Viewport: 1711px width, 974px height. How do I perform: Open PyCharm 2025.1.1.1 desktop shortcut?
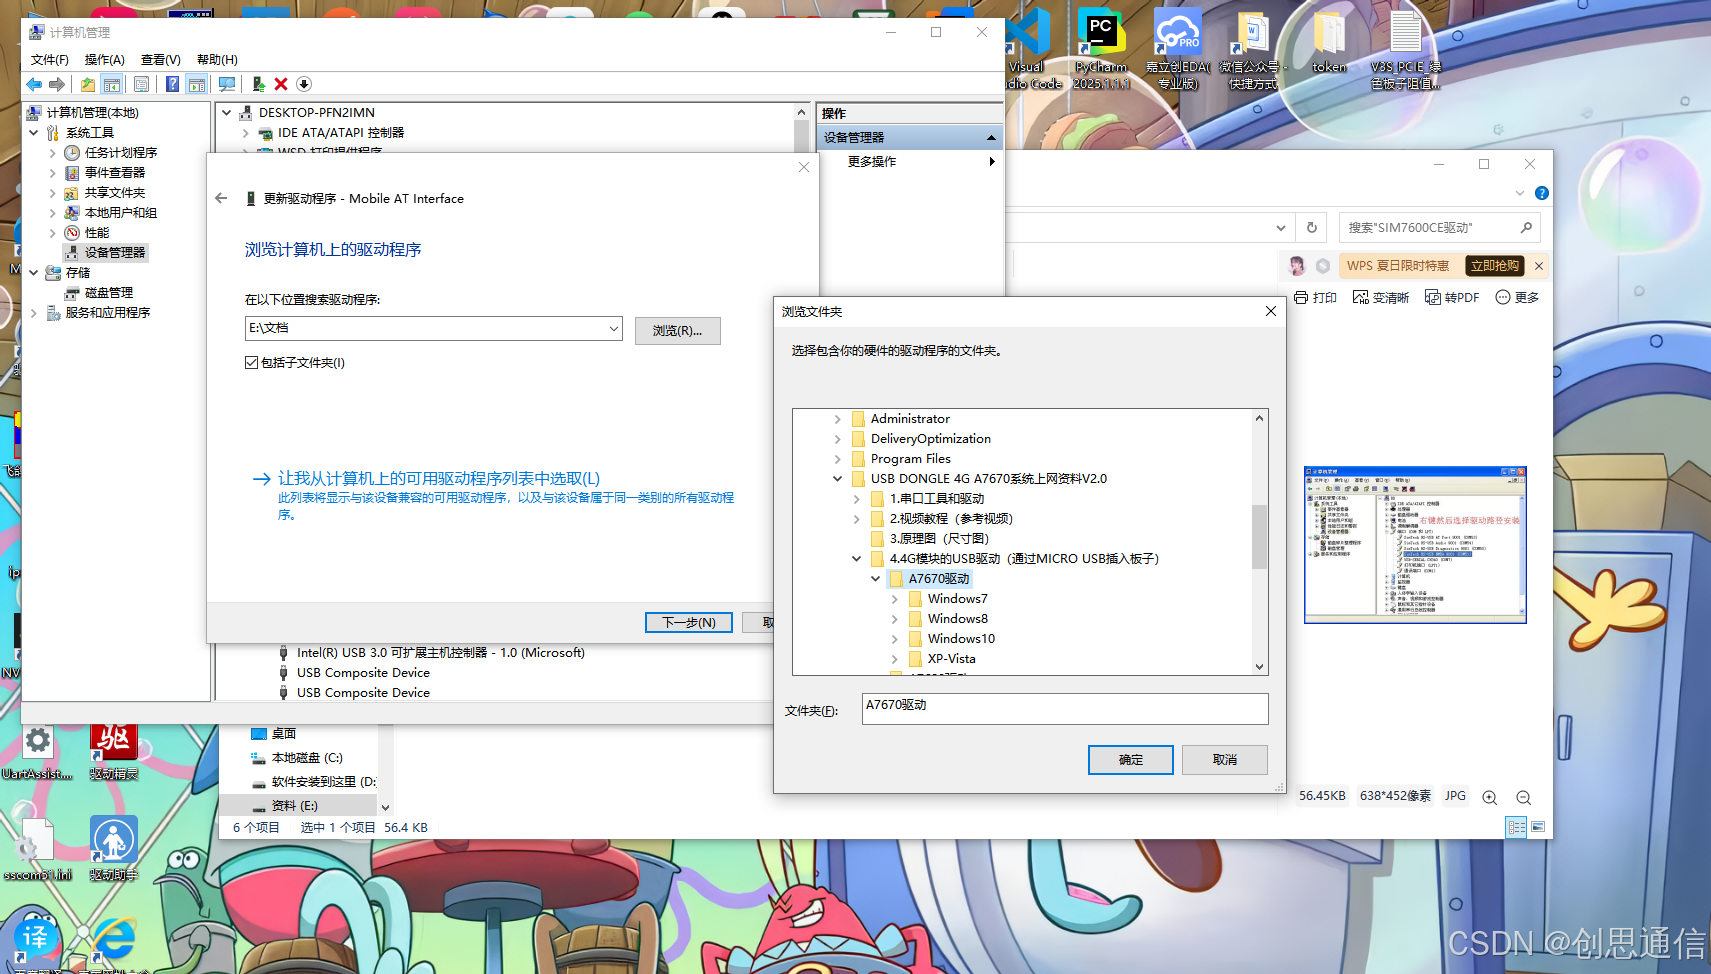click(1101, 49)
